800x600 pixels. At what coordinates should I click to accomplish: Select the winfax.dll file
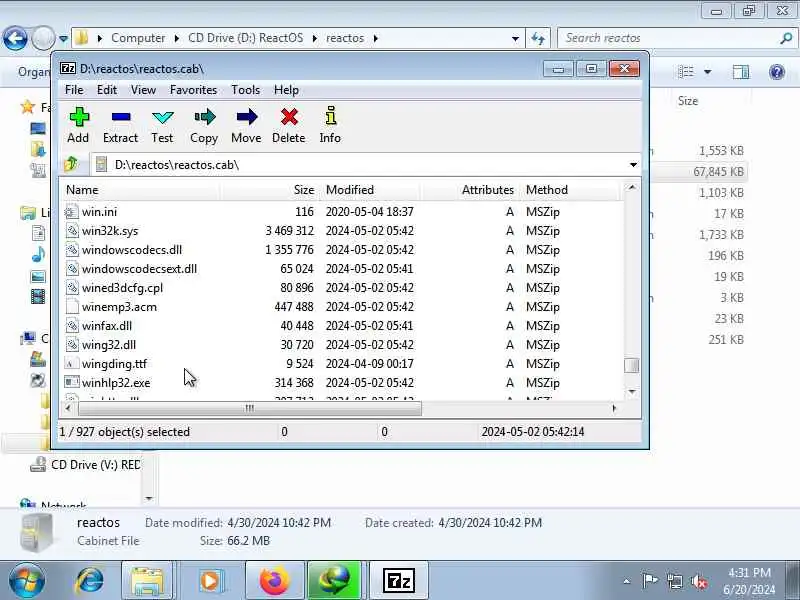click(x=342, y=326)
